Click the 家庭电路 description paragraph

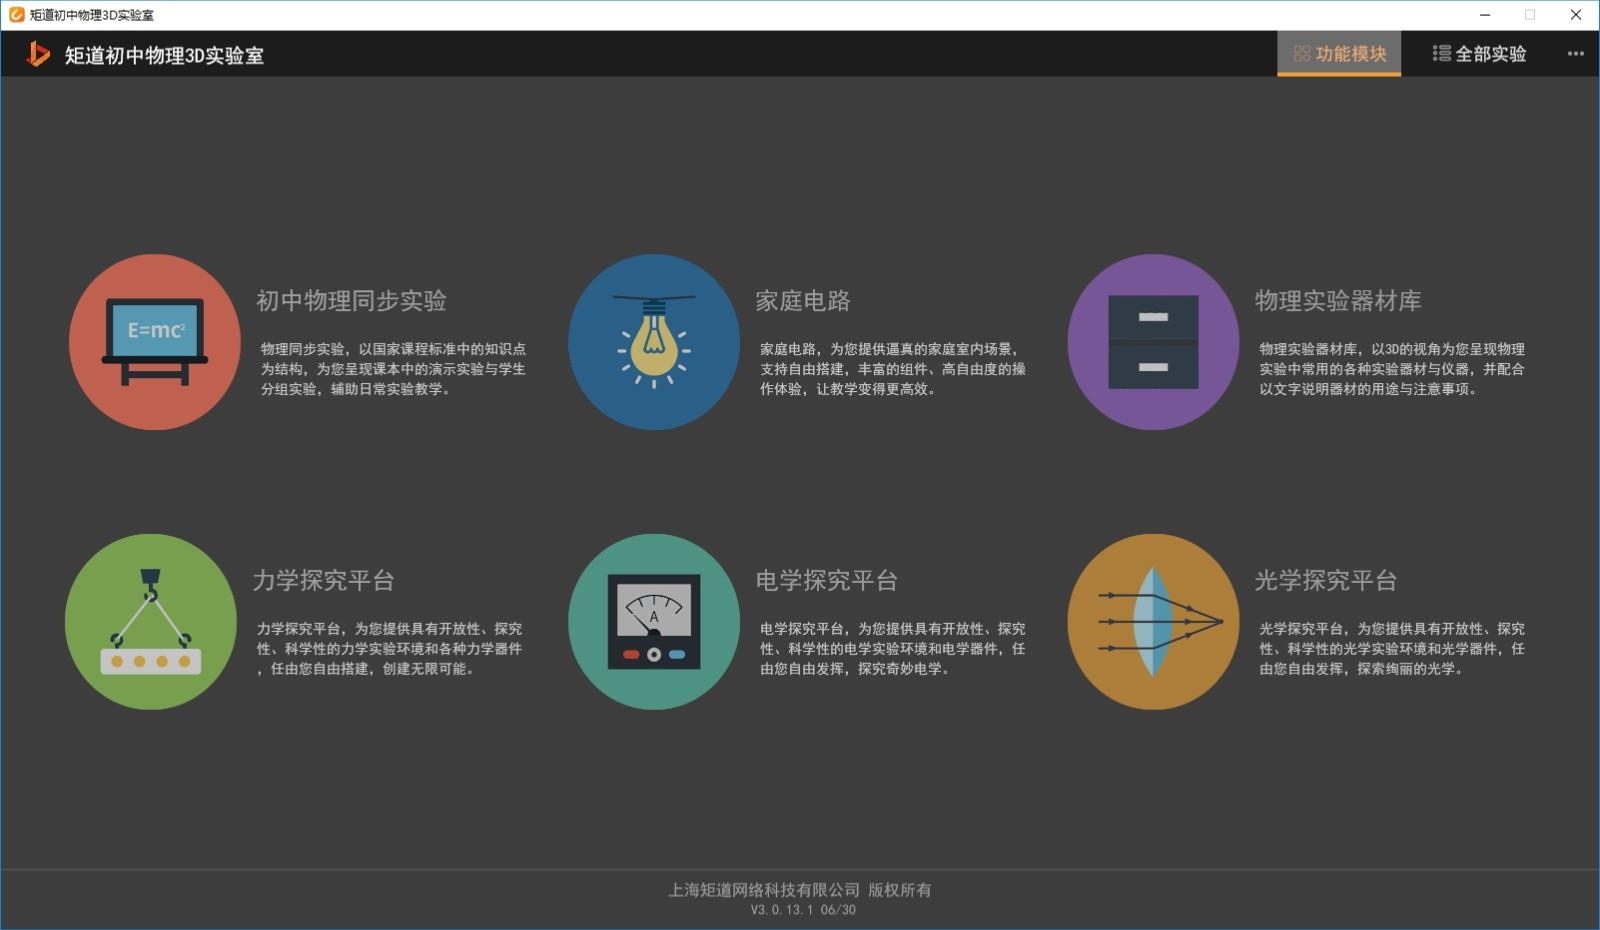pyautogui.click(x=893, y=369)
